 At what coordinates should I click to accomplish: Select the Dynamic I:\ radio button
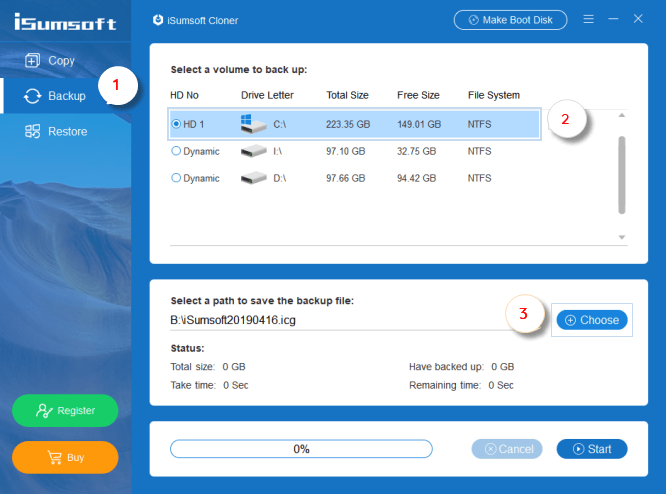(x=176, y=151)
